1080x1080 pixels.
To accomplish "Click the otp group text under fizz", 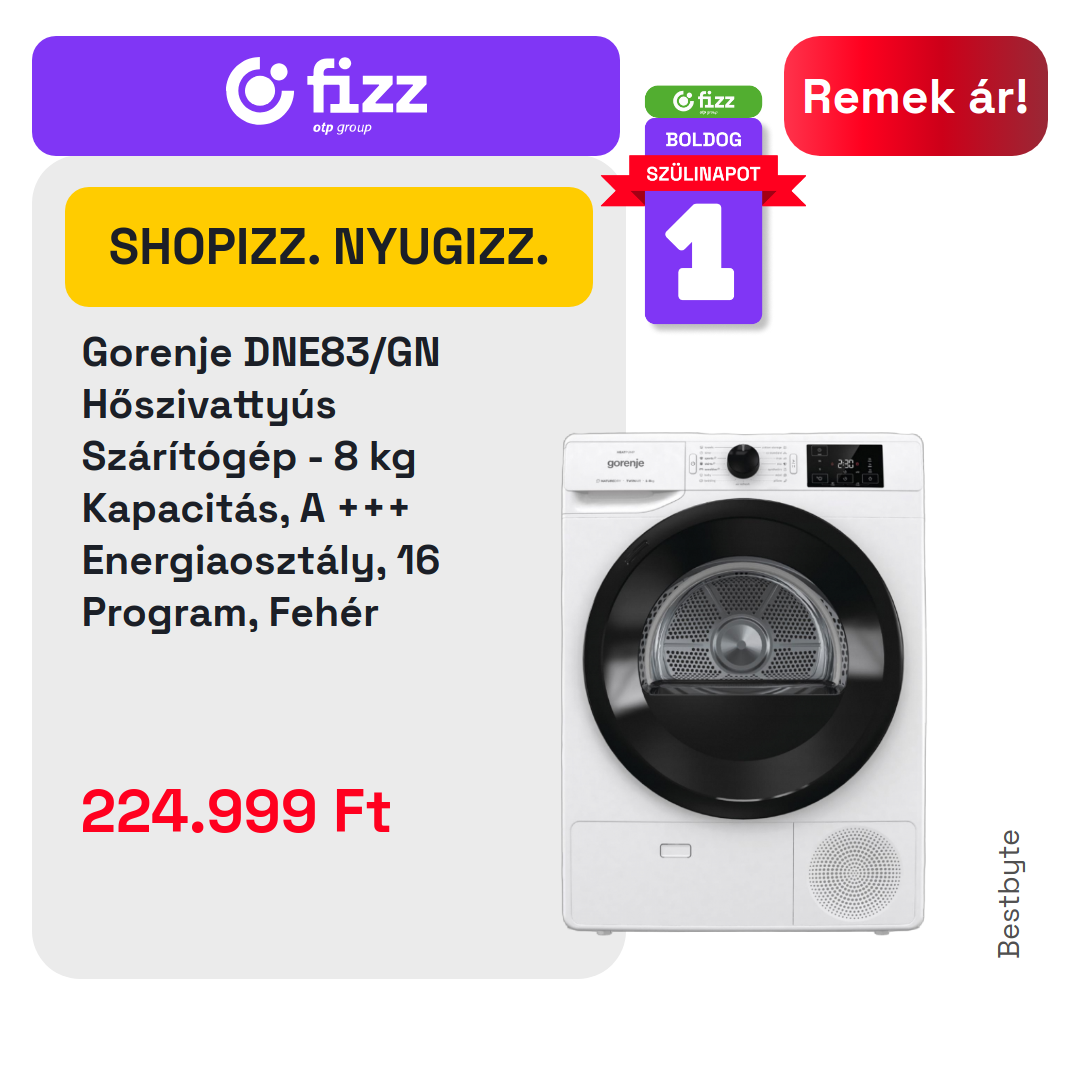I will tap(342, 128).
